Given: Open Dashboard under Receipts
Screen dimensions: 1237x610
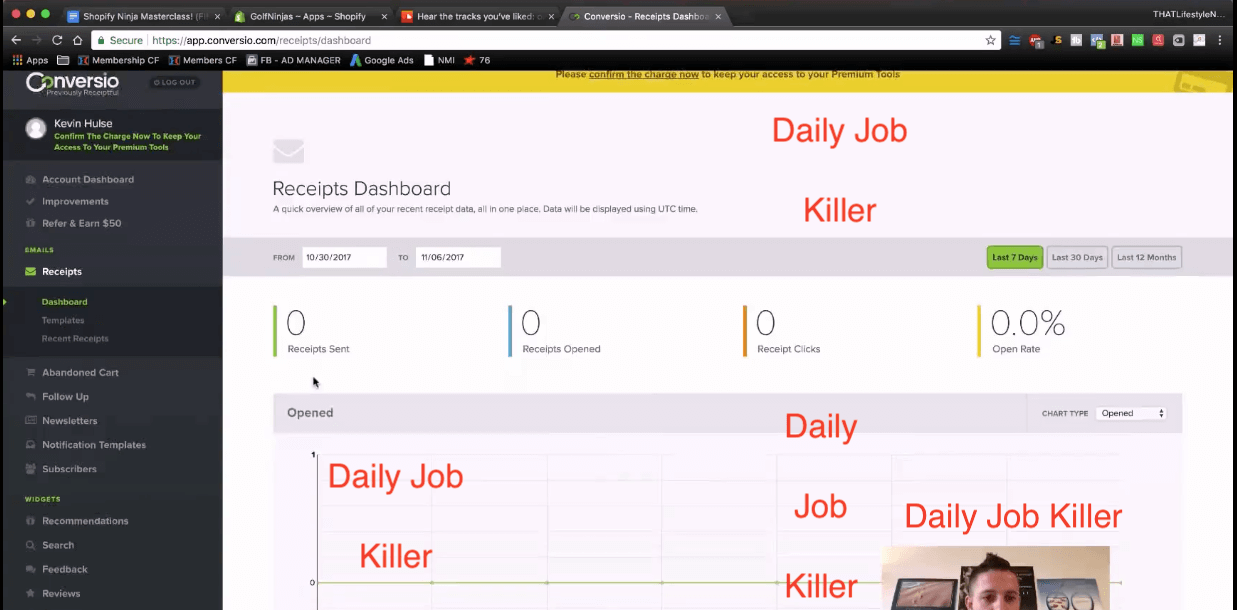Looking at the screenshot, I should coord(64,302).
